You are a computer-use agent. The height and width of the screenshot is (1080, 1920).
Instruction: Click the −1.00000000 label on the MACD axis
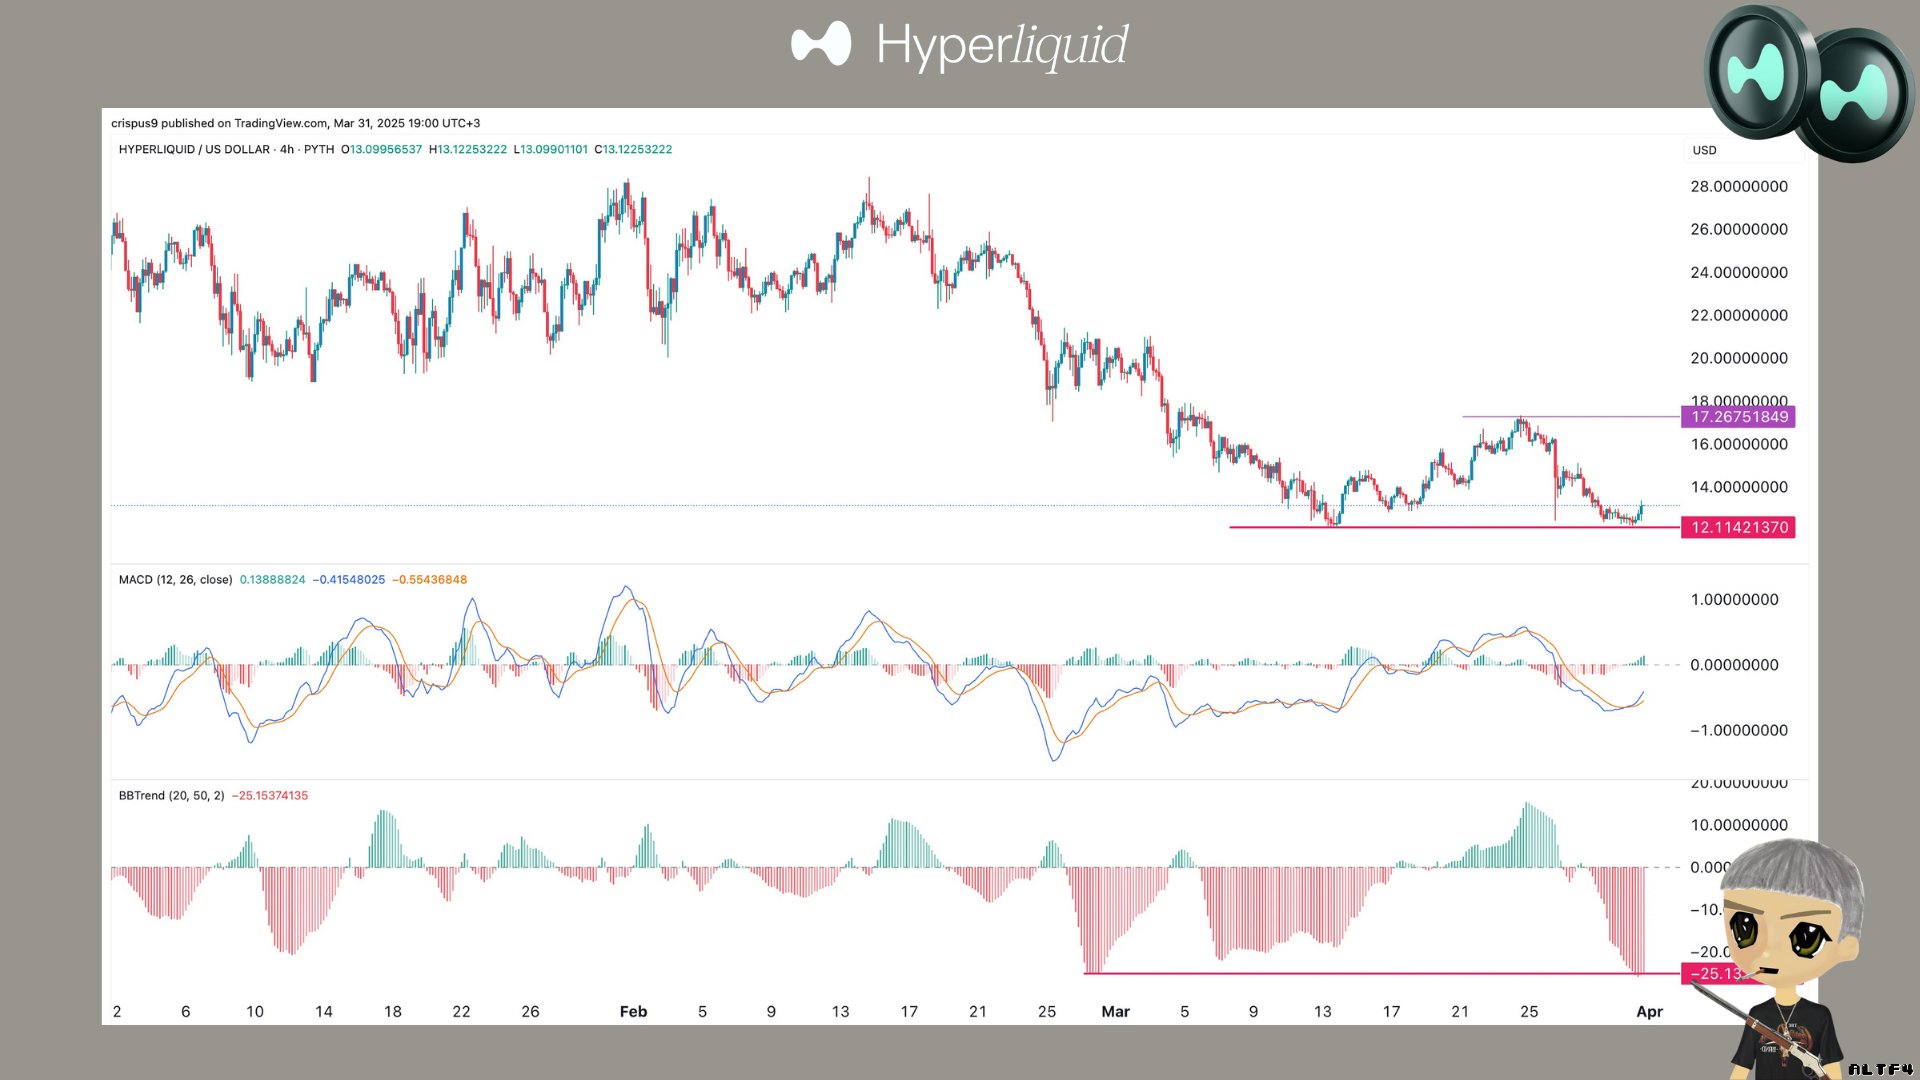click(x=1739, y=731)
